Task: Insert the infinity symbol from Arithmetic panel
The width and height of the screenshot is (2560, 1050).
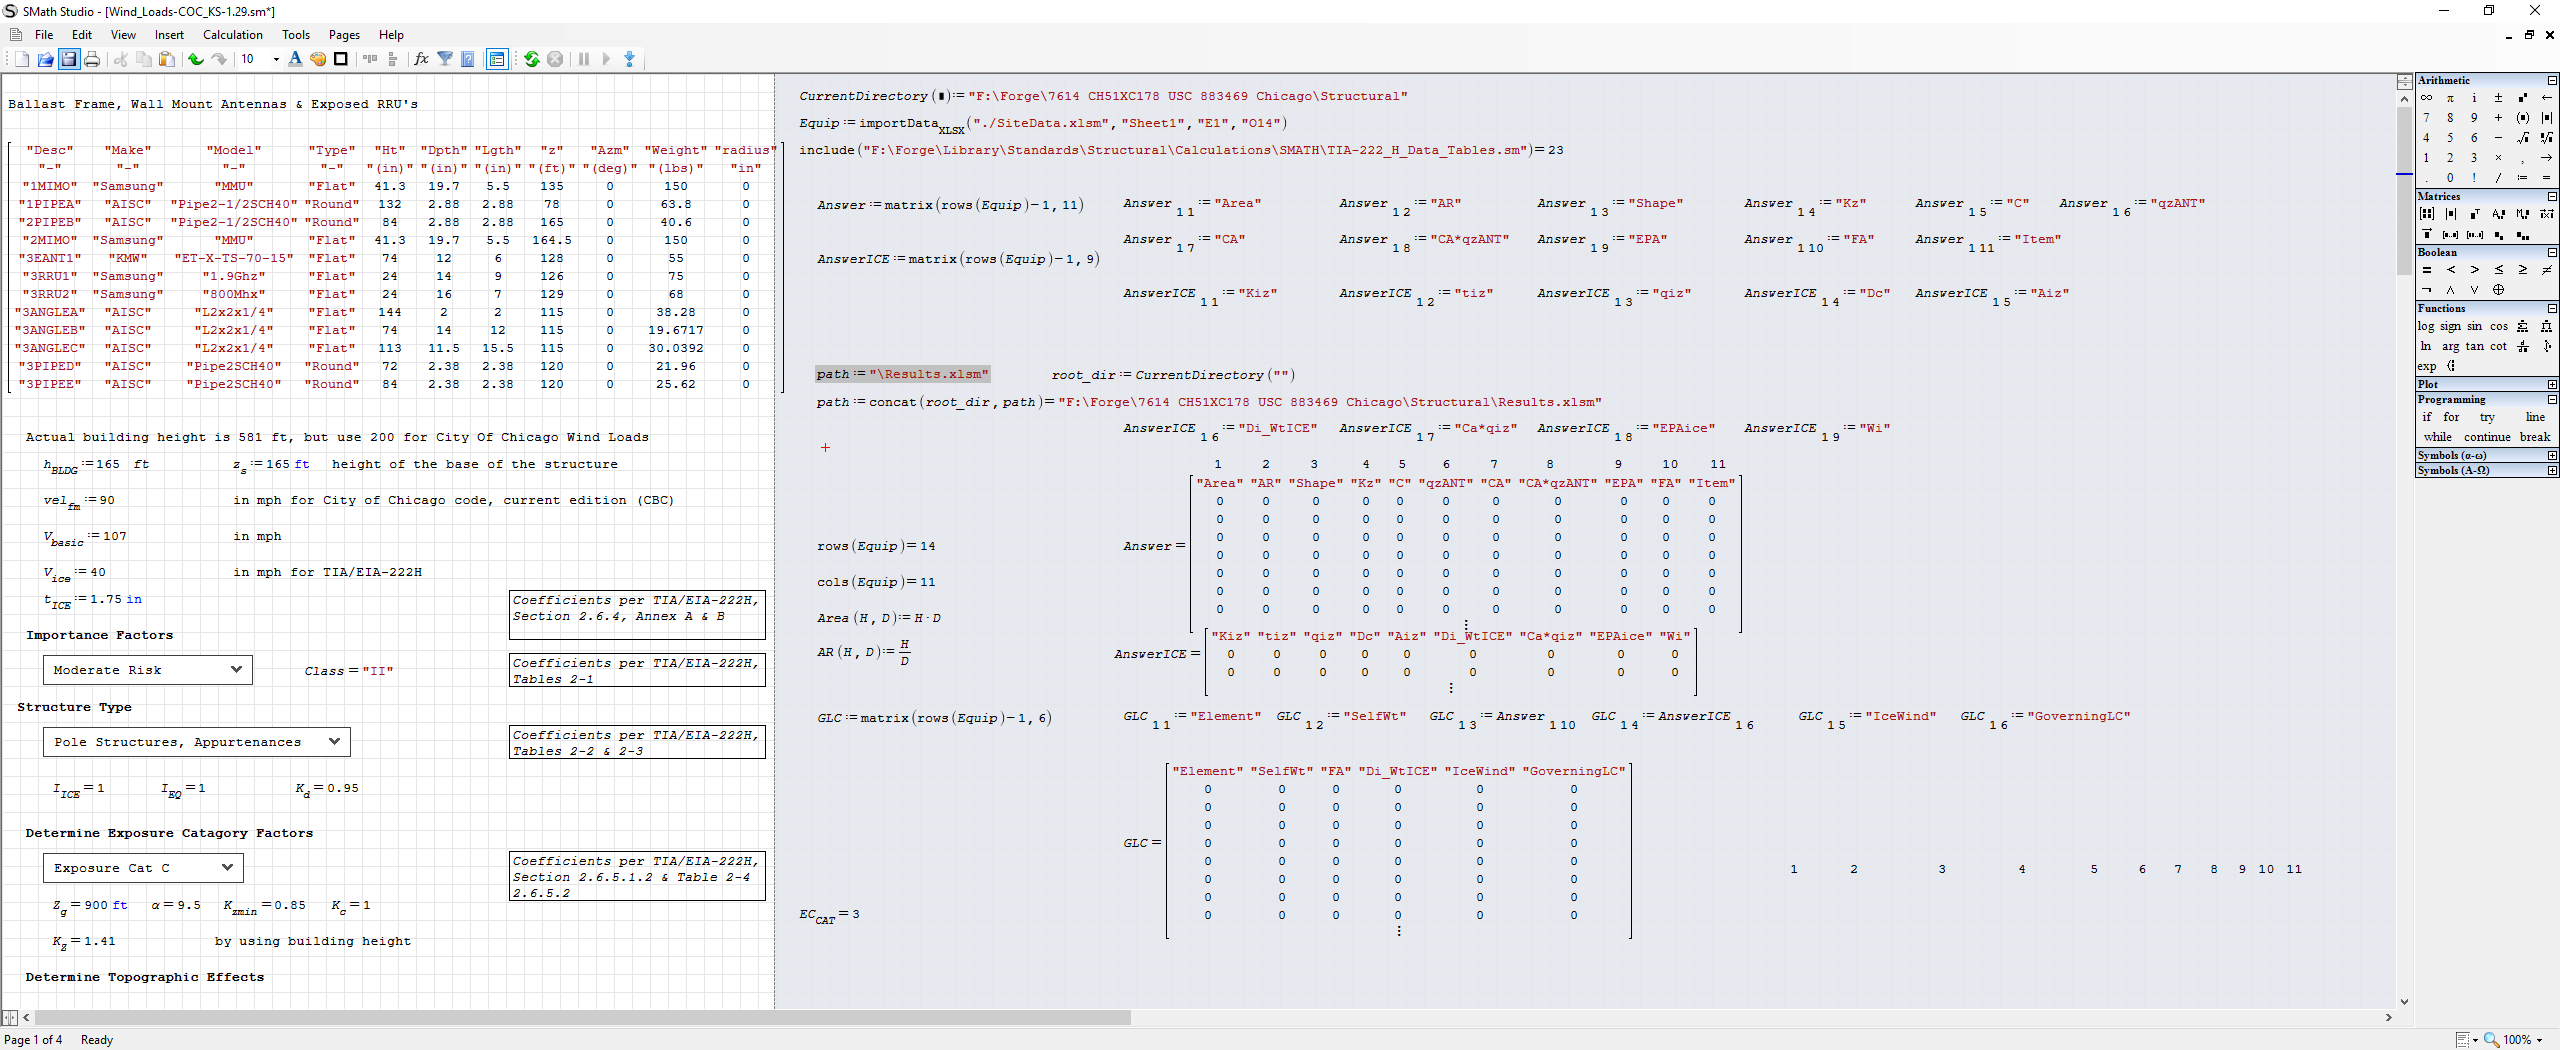Action: click(x=2426, y=98)
